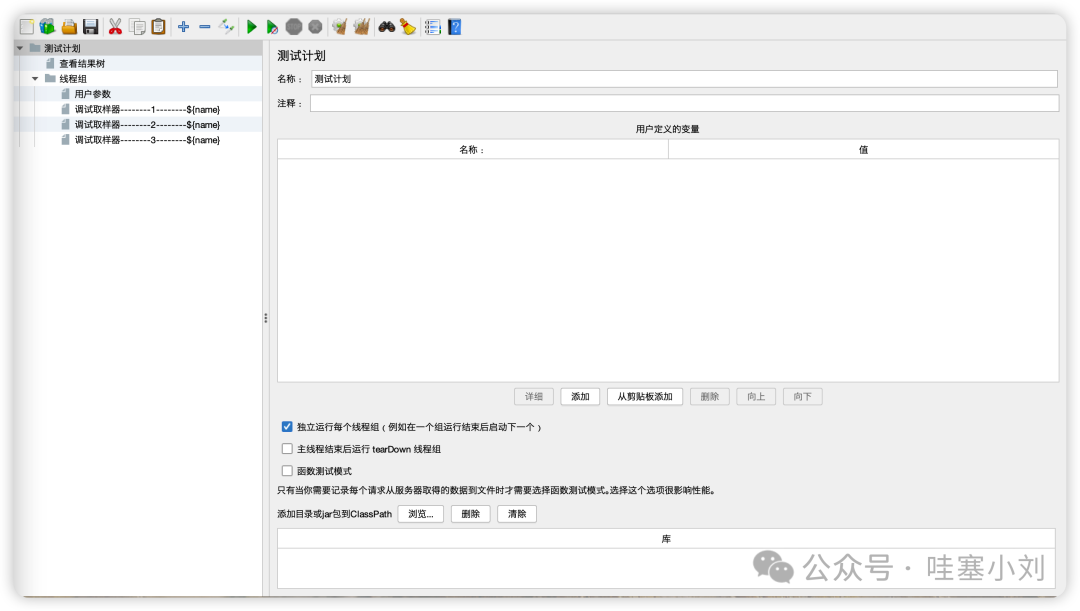
Task: Select 调试取样器--------1 tree item
Action: click(x=147, y=110)
